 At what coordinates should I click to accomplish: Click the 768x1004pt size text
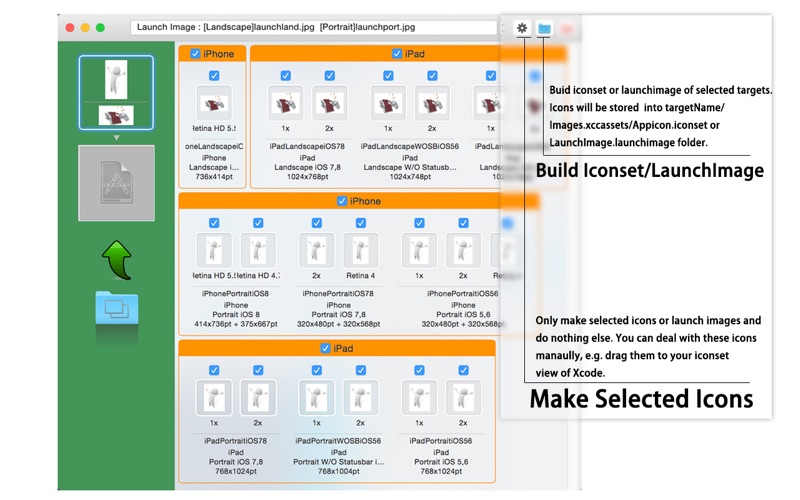click(338, 471)
